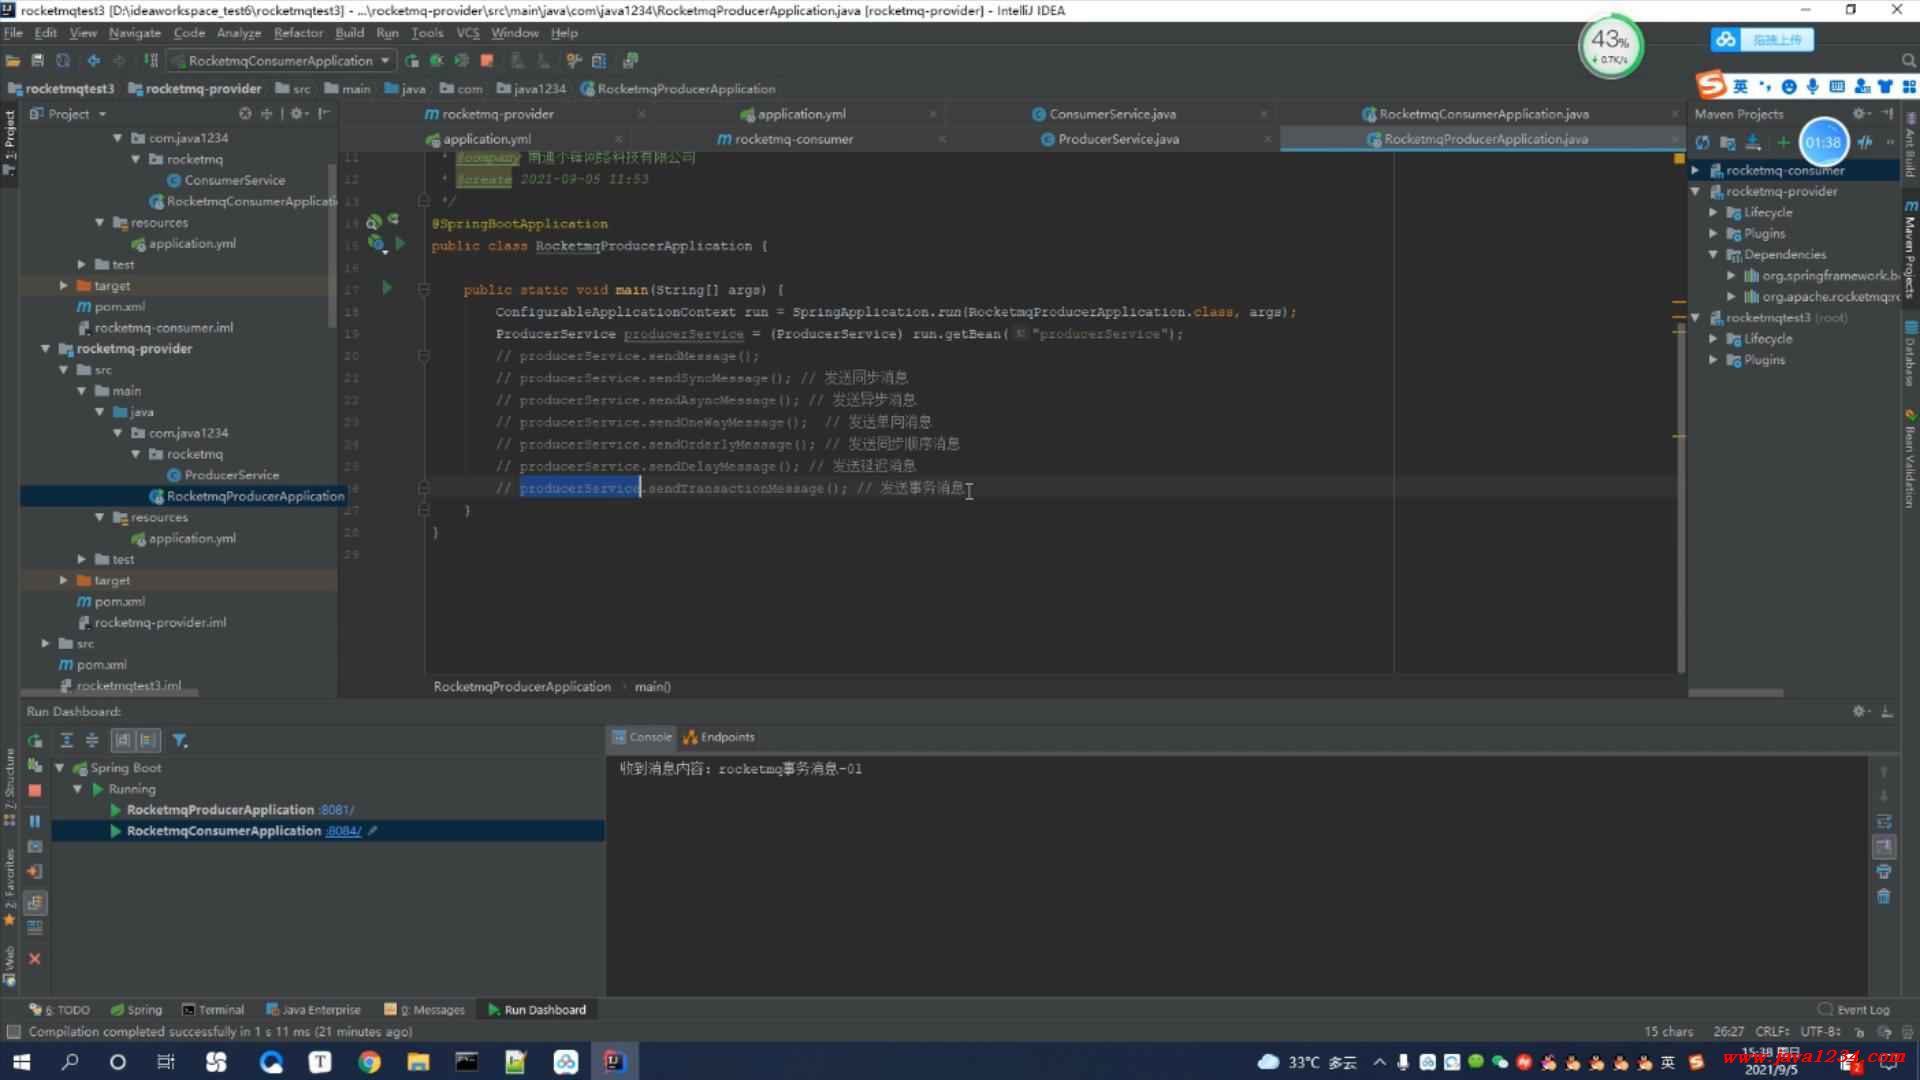Stop the running application in main toolbar
Screen dimensions: 1920x1080
(x=487, y=60)
